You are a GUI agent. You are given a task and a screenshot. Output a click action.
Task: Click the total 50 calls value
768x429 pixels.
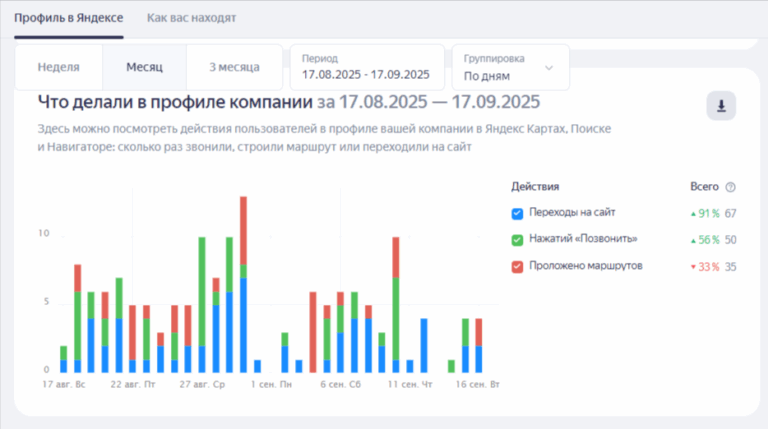(730, 240)
